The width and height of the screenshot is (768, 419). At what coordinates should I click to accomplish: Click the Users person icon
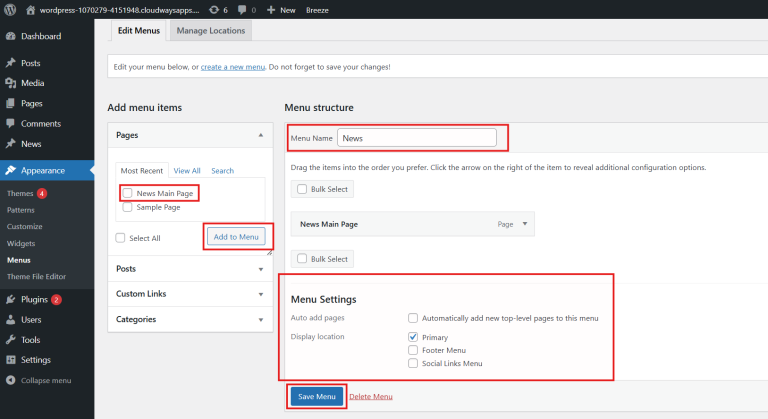click(x=10, y=320)
